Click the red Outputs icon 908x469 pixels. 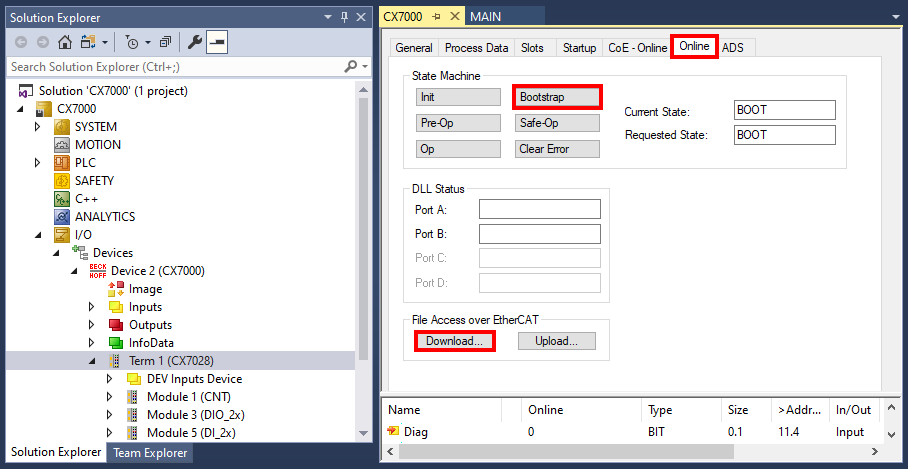pos(116,325)
